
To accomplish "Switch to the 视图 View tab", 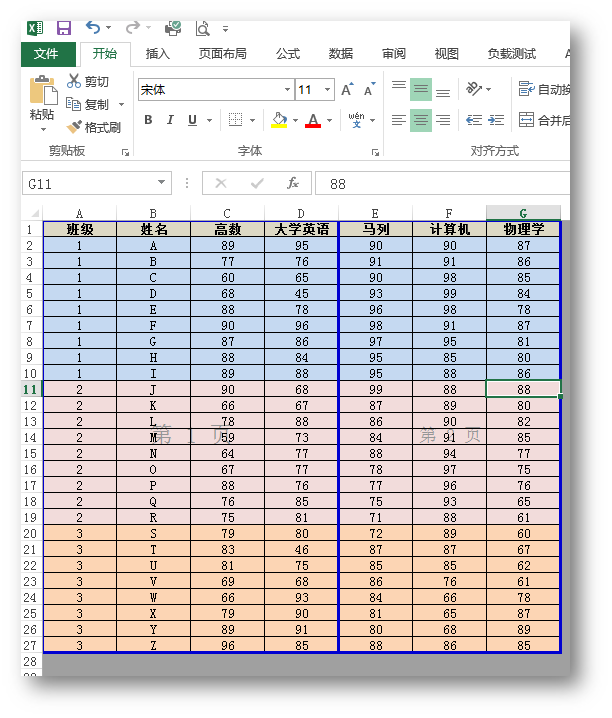I will (447, 54).
